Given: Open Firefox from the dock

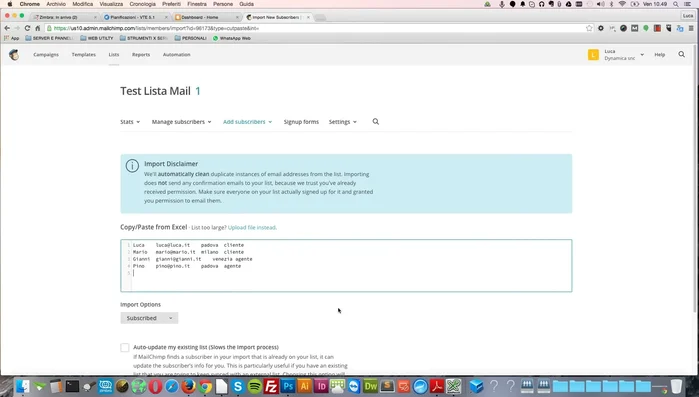Looking at the screenshot, I should tap(189, 386).
